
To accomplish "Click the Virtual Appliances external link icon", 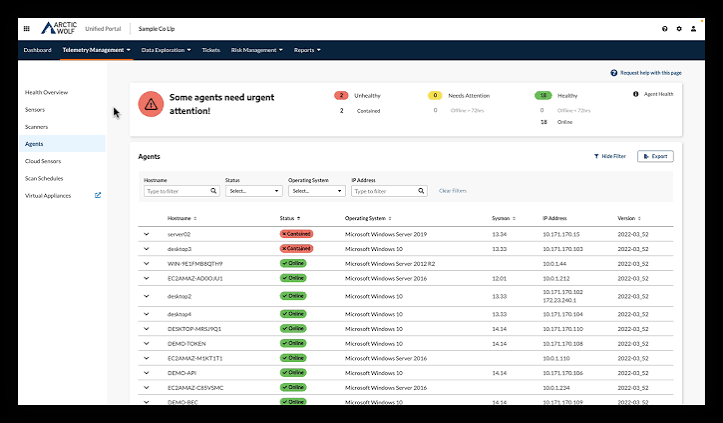I will [x=98, y=195].
